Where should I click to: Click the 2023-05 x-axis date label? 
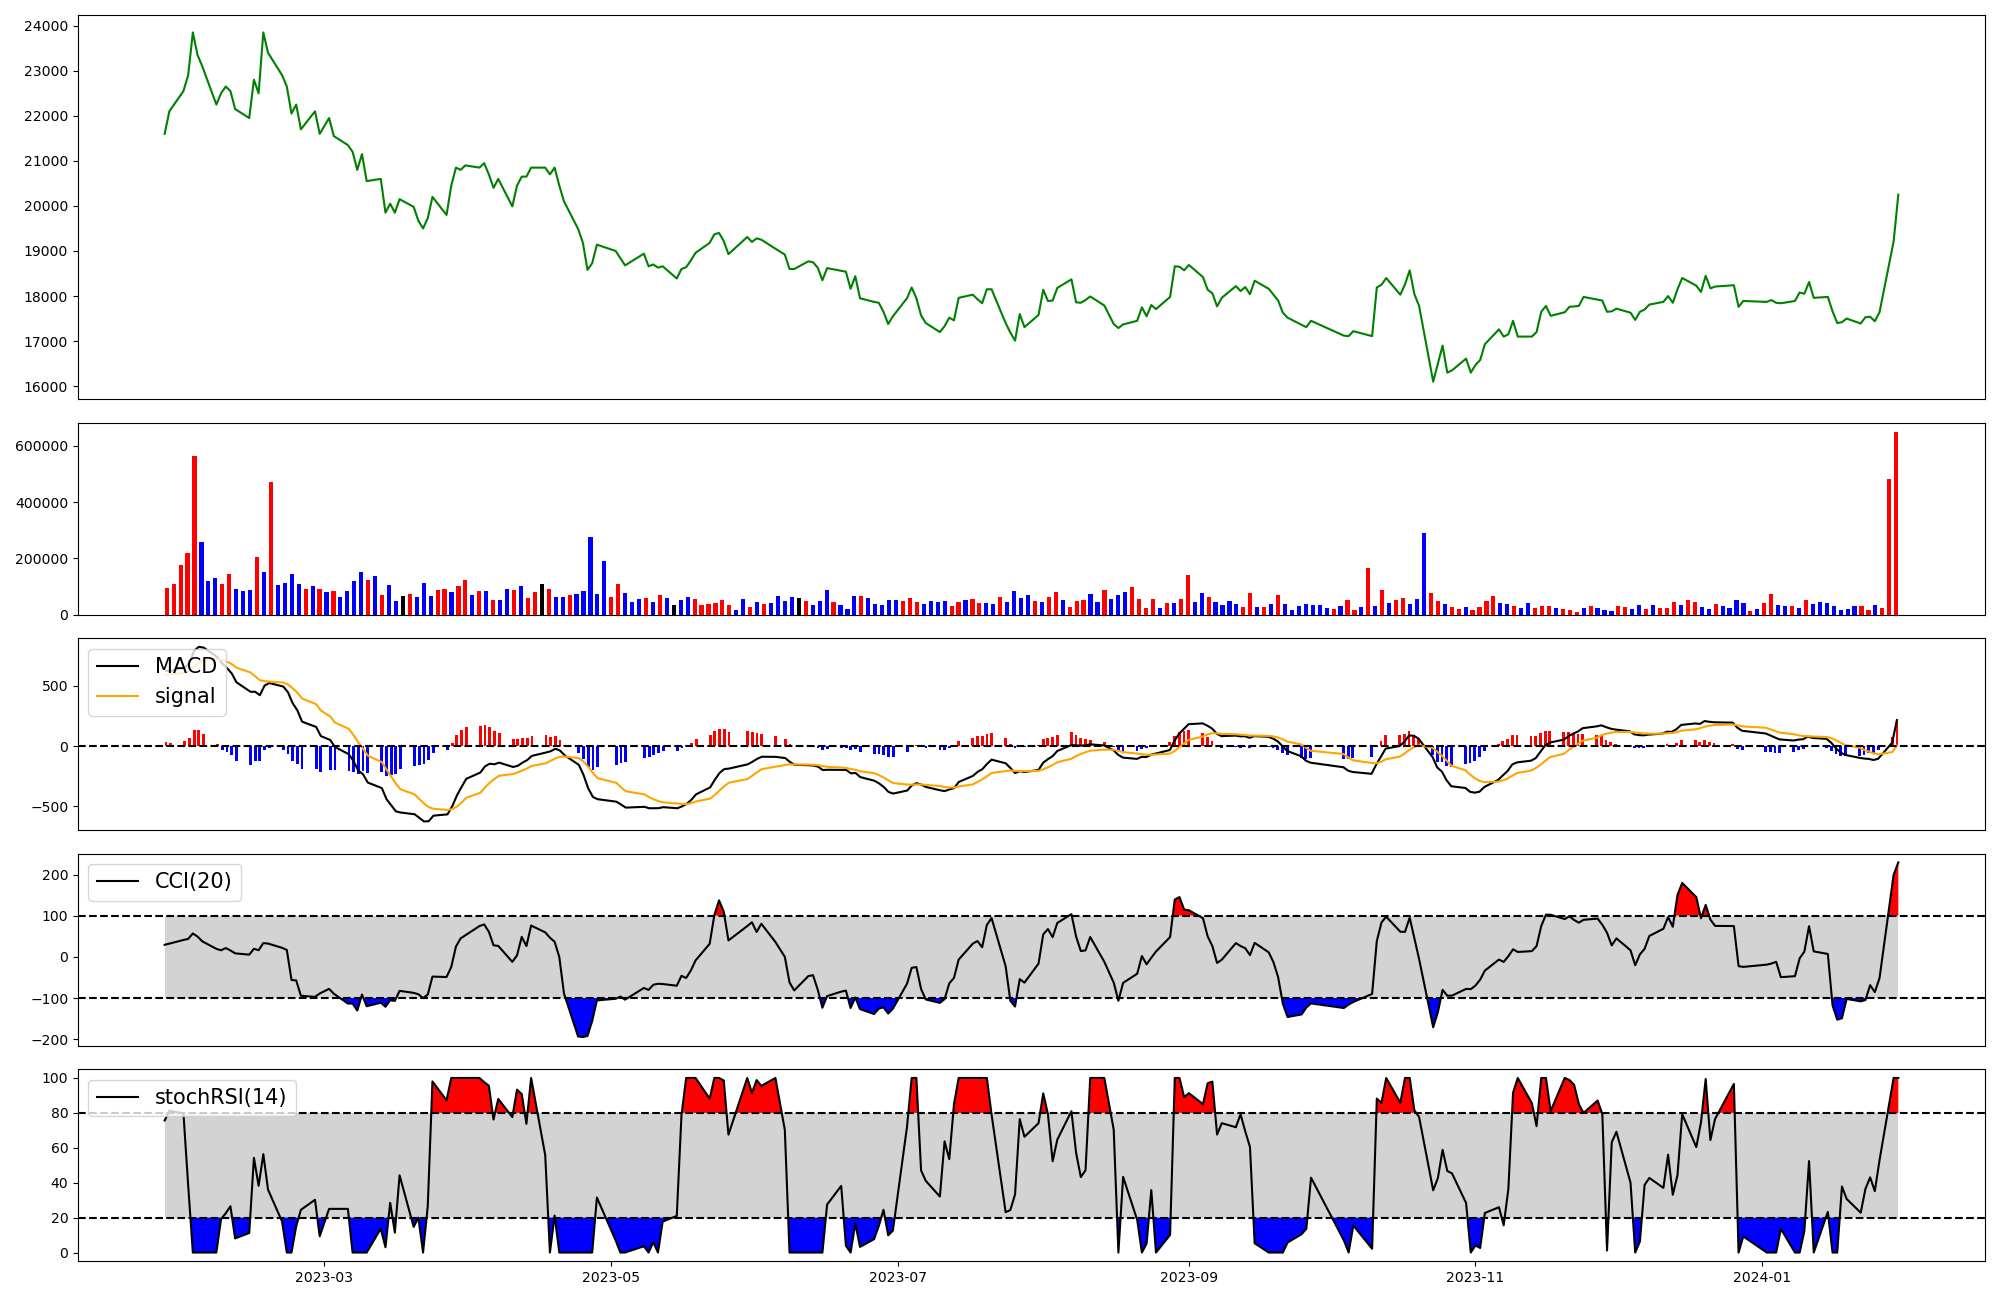coord(610,1277)
